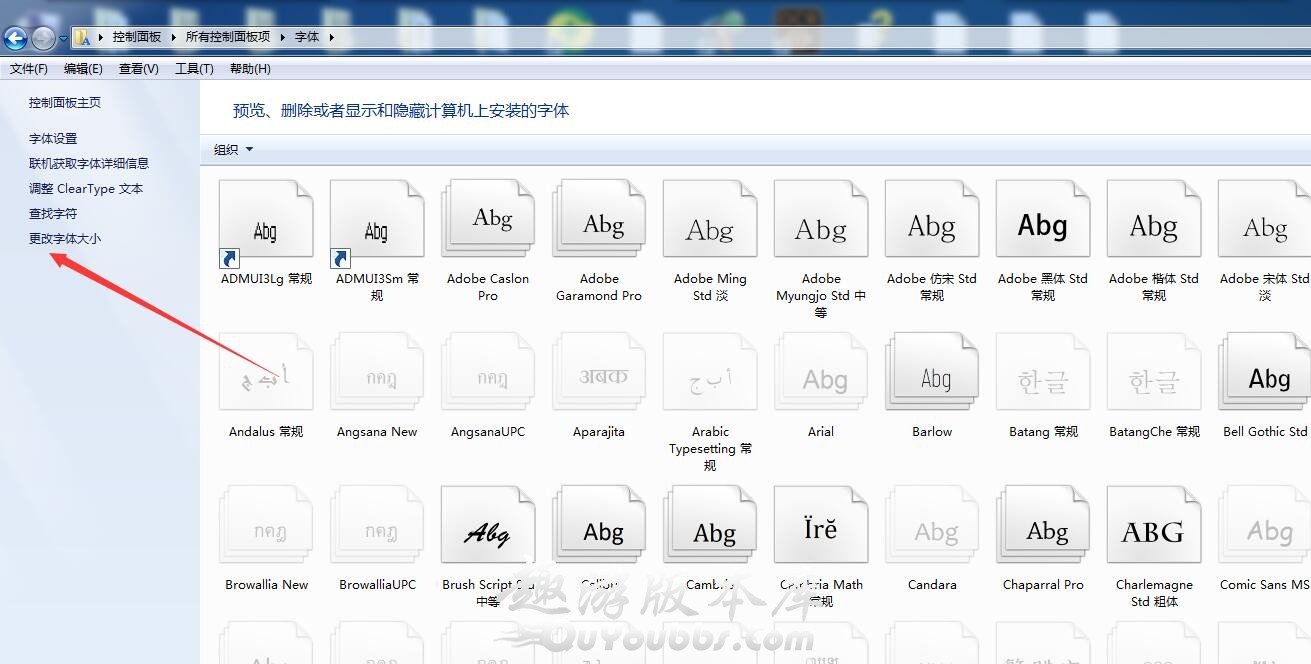Open the 组织 dropdown in the toolbar
Viewport: 1311px width, 664px height.
(x=234, y=150)
